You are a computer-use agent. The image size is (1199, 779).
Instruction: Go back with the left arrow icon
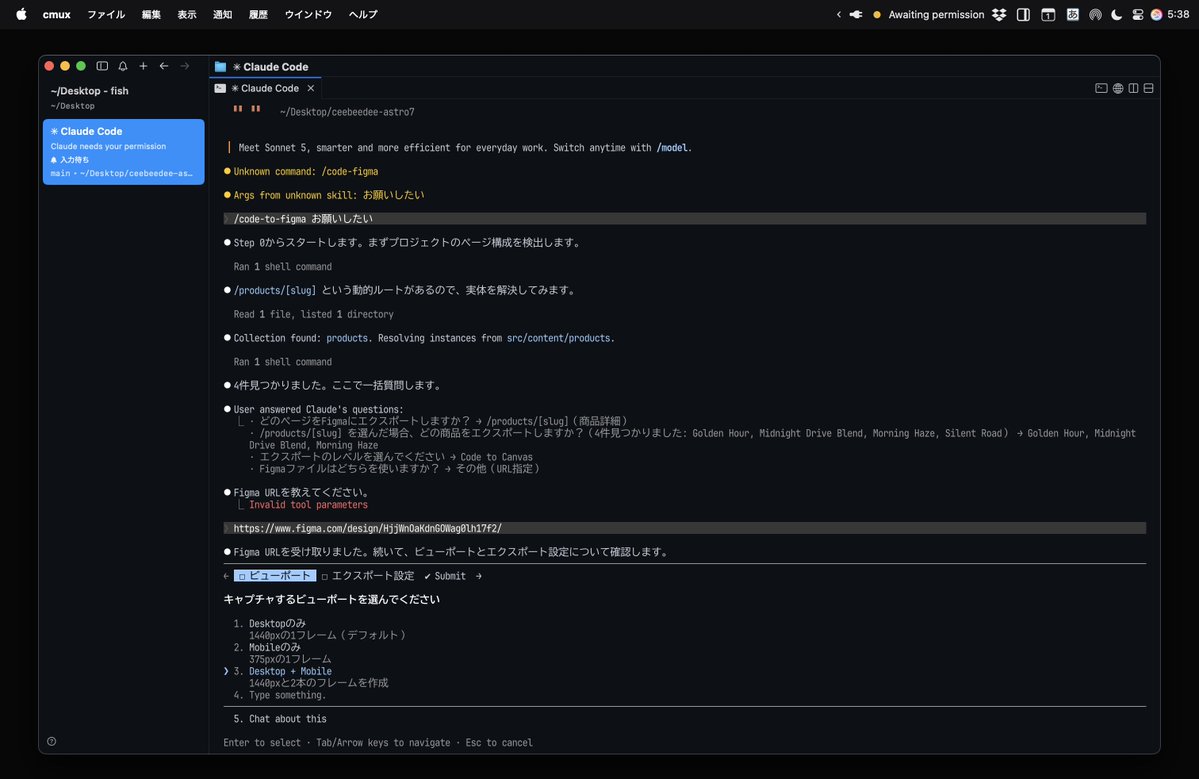(x=164, y=67)
